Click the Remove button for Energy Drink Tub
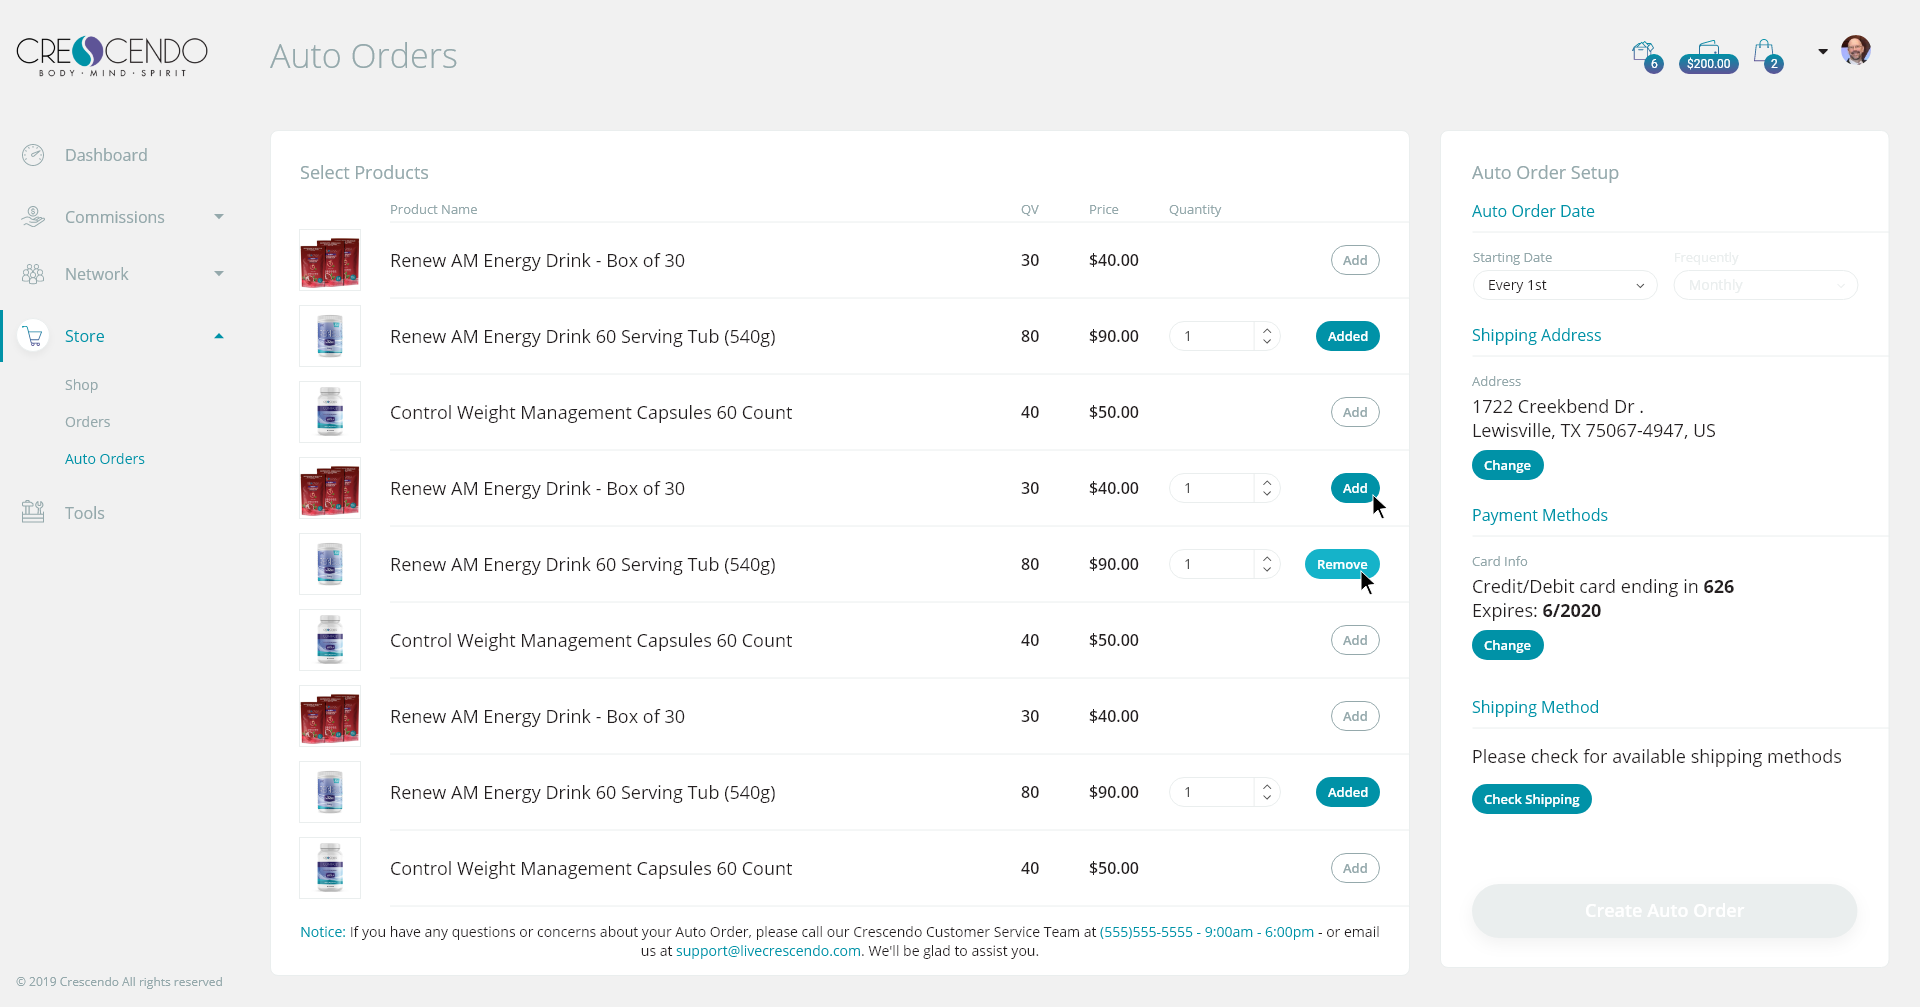This screenshot has height=1007, width=1920. pyautogui.click(x=1342, y=564)
